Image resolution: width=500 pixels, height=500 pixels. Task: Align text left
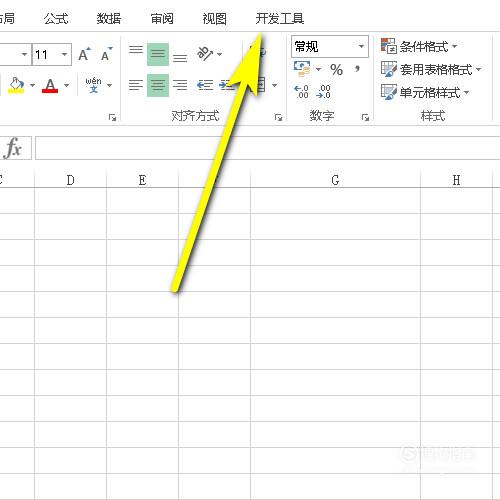pyautogui.click(x=136, y=85)
